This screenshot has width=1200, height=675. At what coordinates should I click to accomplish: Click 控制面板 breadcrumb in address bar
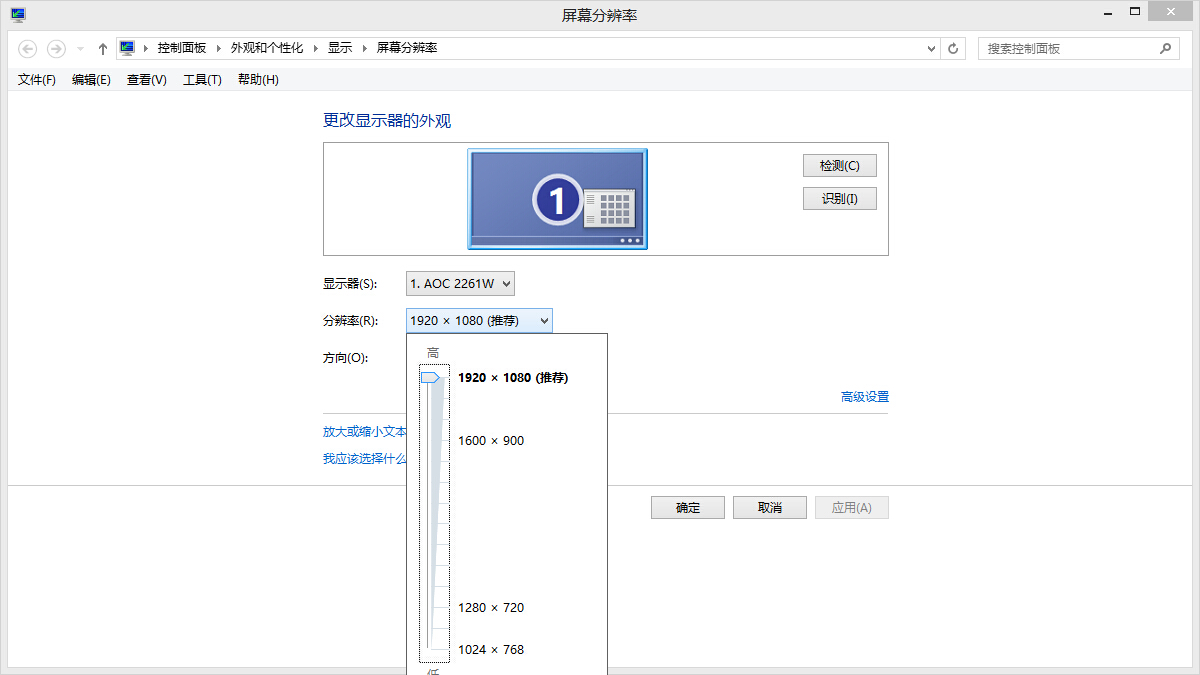tap(181, 48)
